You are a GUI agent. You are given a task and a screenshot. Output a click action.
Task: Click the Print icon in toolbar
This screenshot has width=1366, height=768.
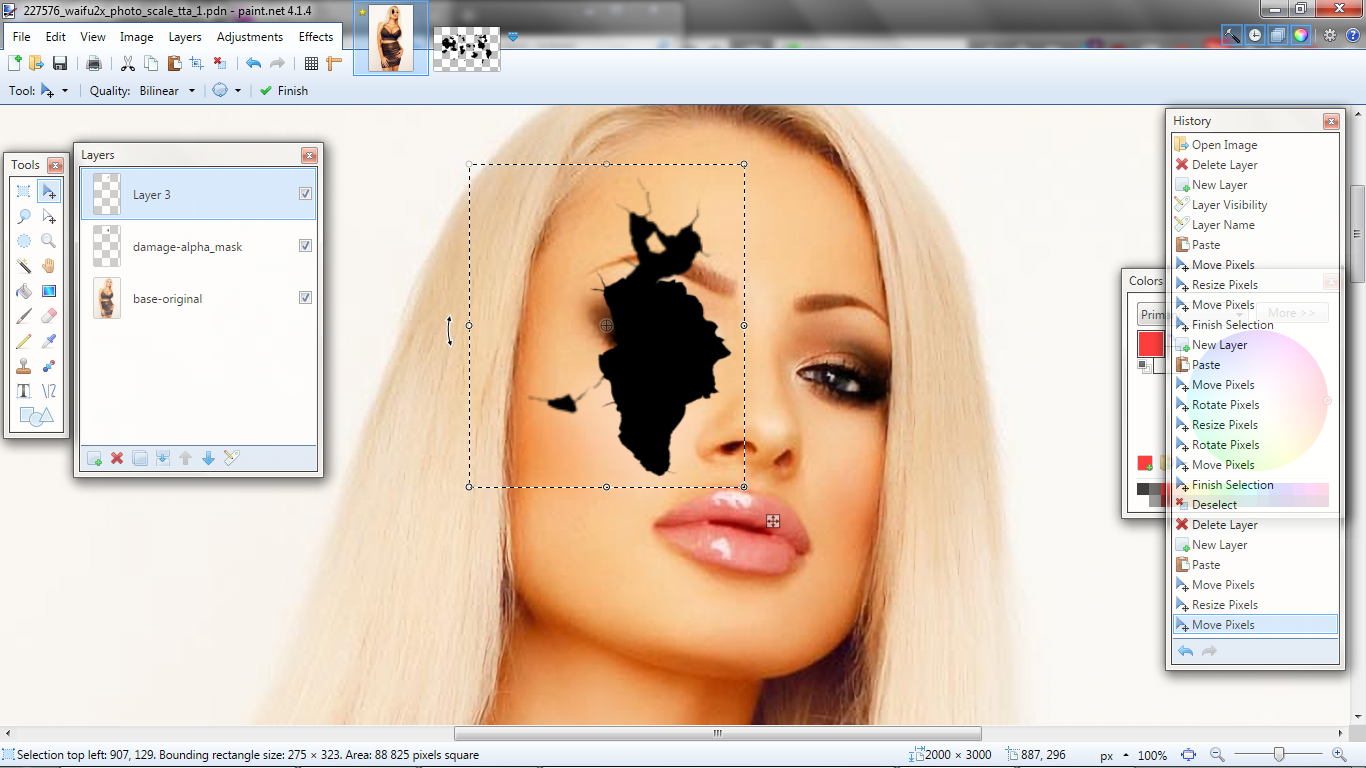coord(94,63)
